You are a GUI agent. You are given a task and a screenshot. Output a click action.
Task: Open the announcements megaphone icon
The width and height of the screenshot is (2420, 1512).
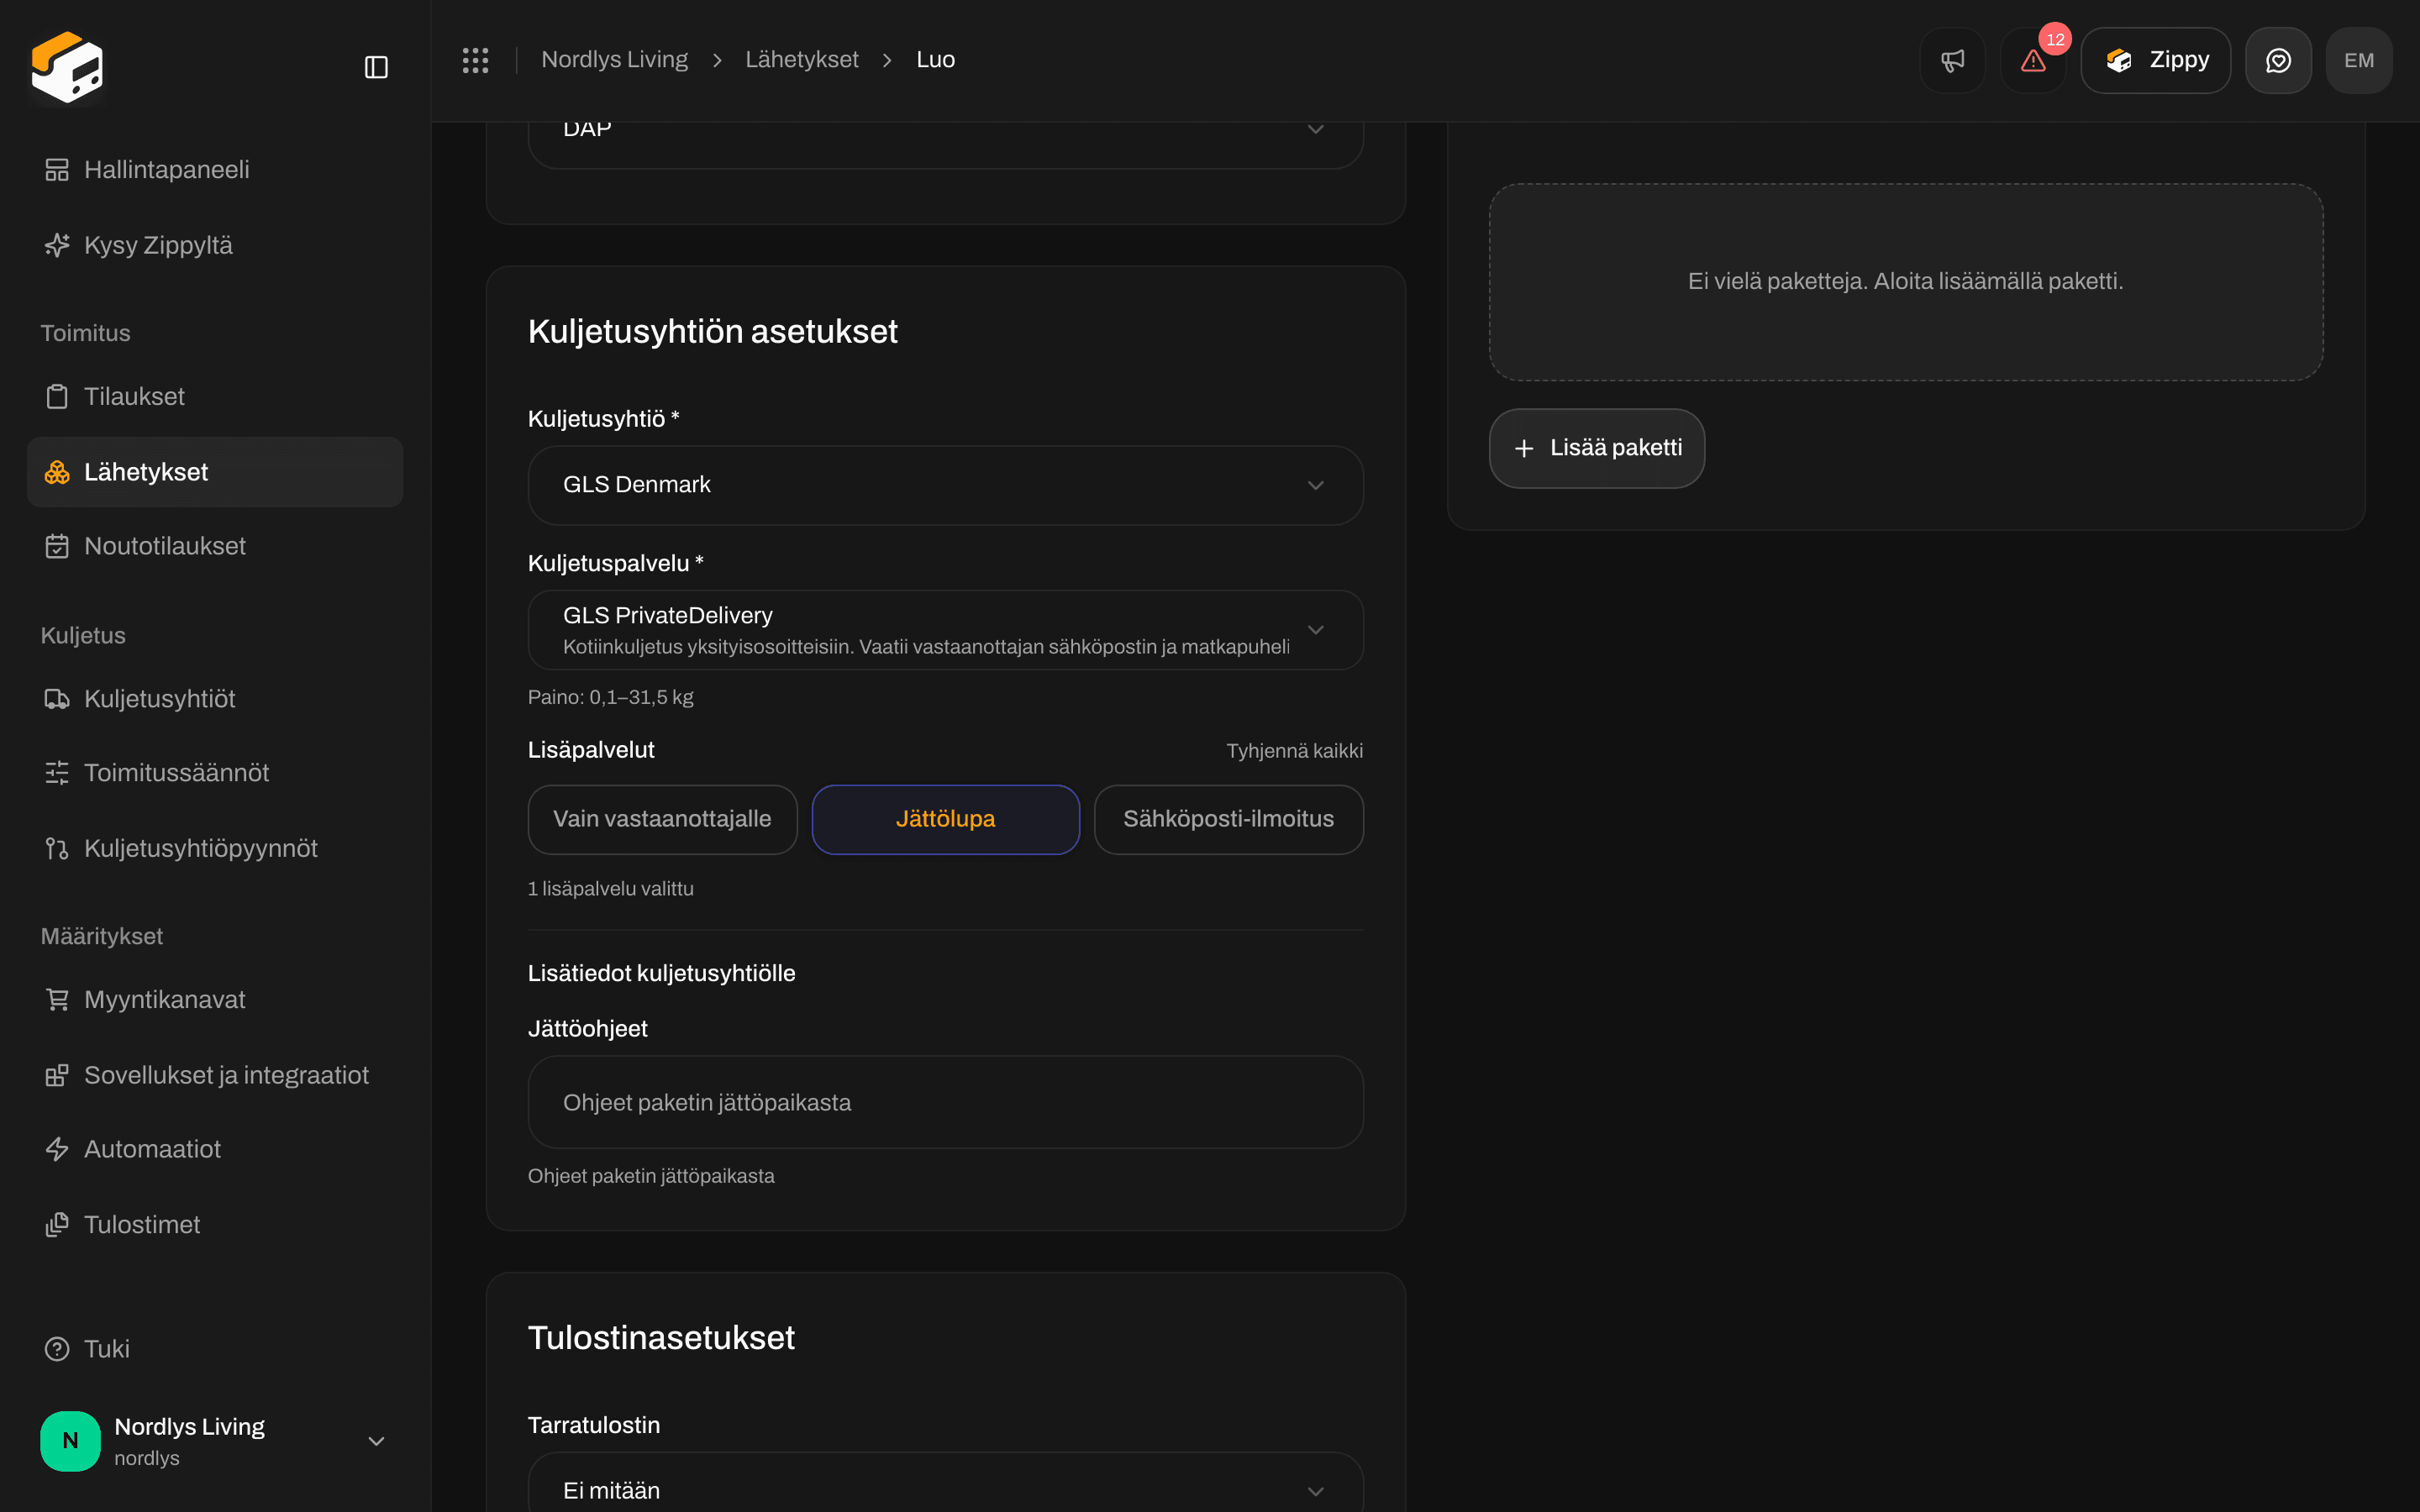(x=1952, y=60)
